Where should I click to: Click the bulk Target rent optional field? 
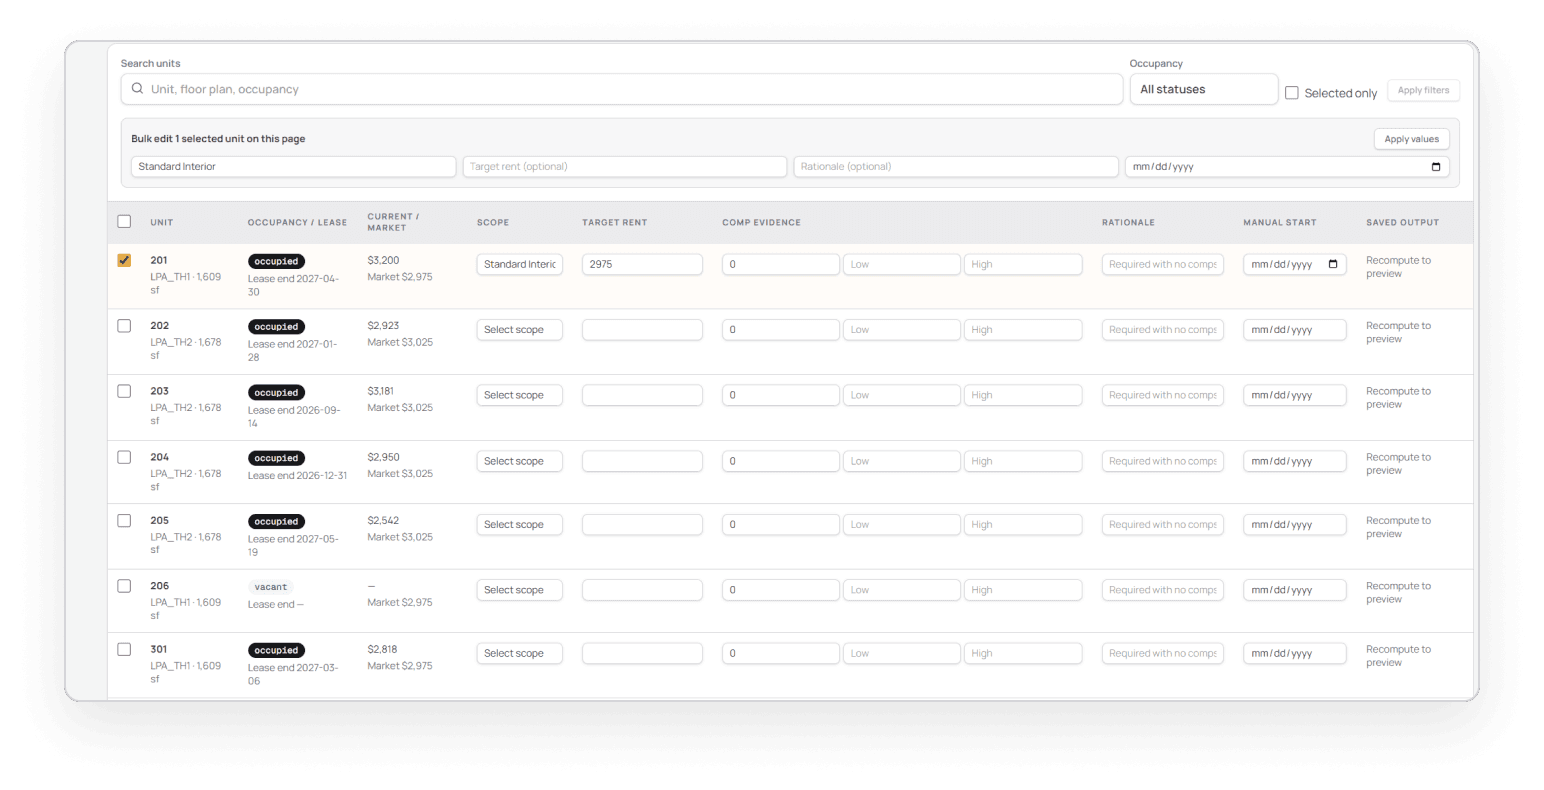[625, 167]
